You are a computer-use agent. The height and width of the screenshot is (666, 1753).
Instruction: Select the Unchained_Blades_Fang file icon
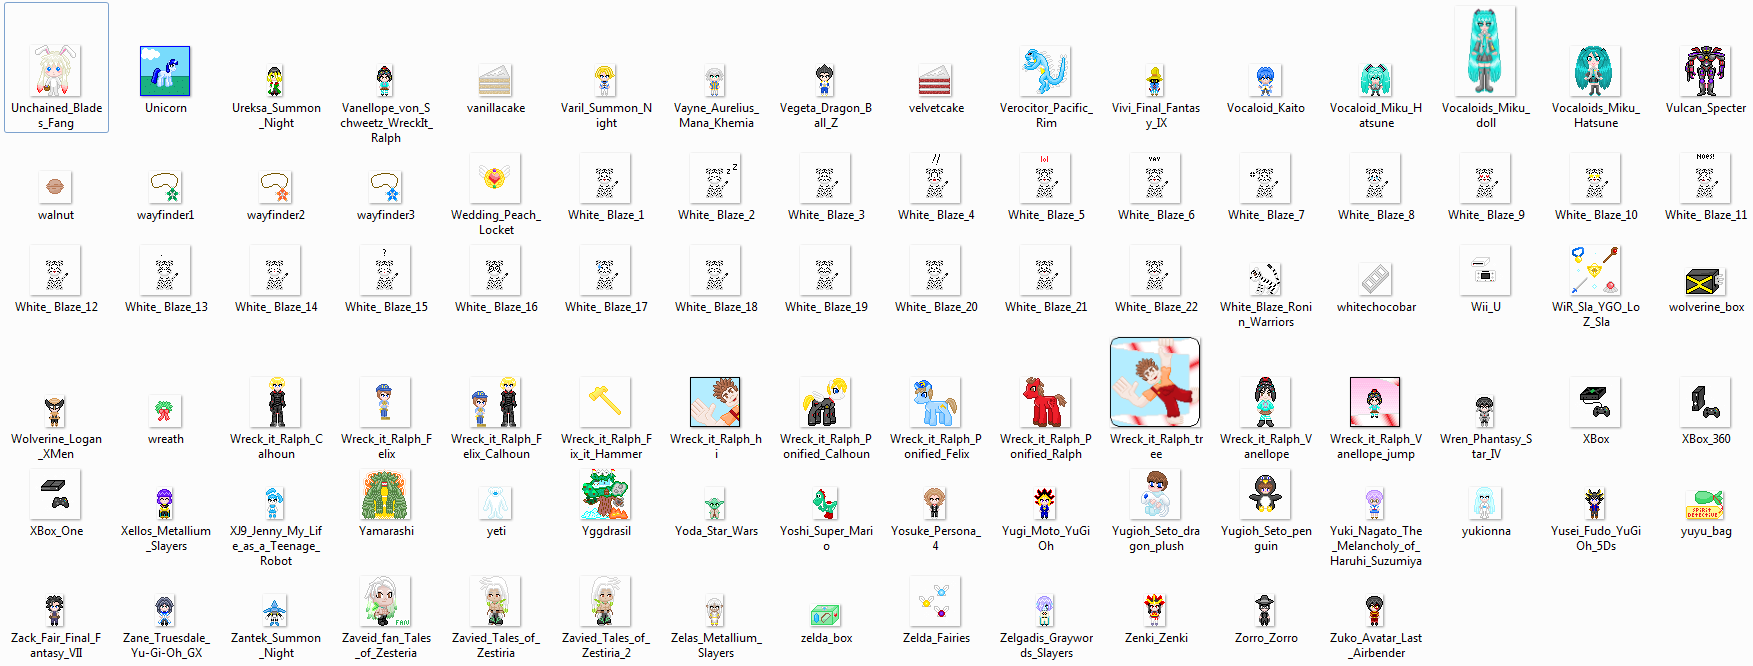click(x=56, y=70)
